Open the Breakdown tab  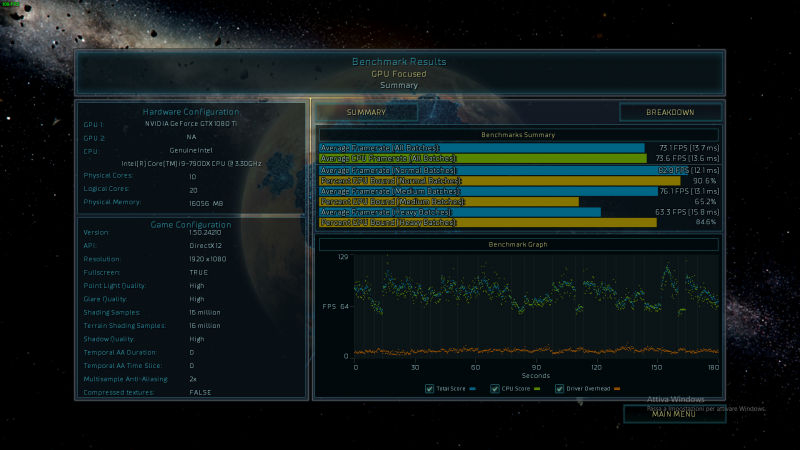670,112
